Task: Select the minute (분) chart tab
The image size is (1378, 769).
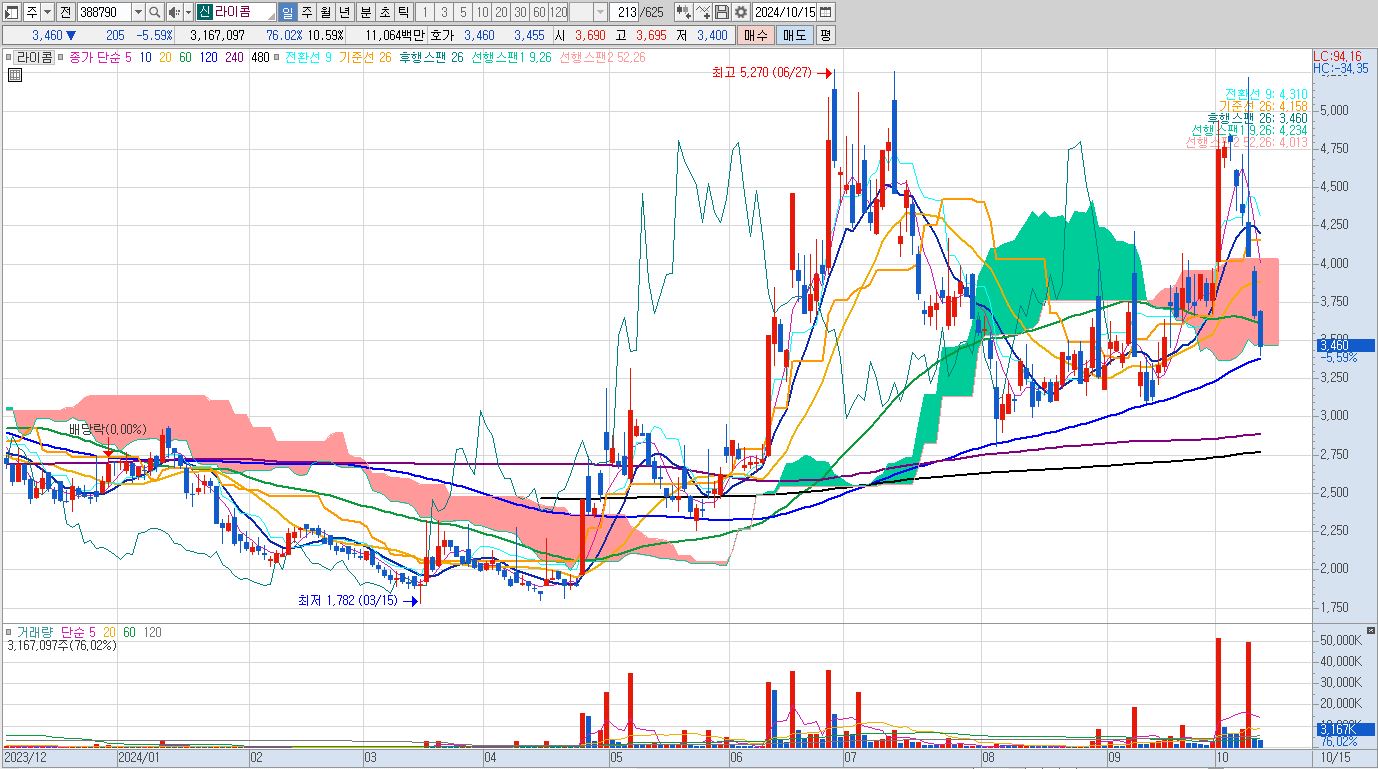Action: tap(364, 12)
